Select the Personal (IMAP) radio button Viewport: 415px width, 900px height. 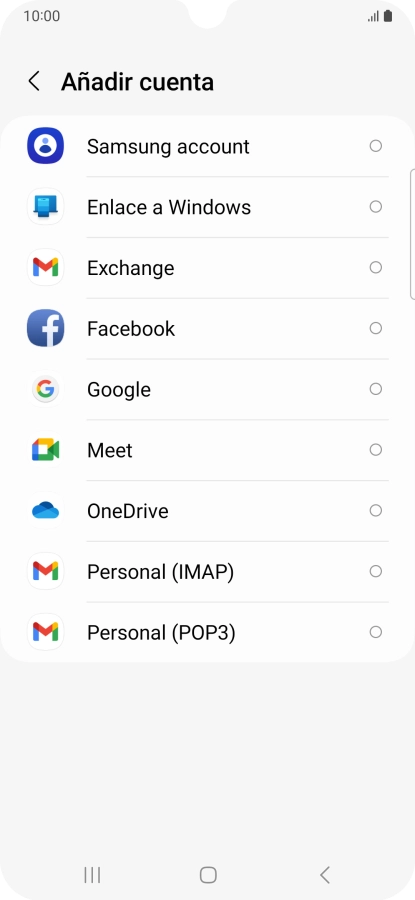tap(376, 572)
